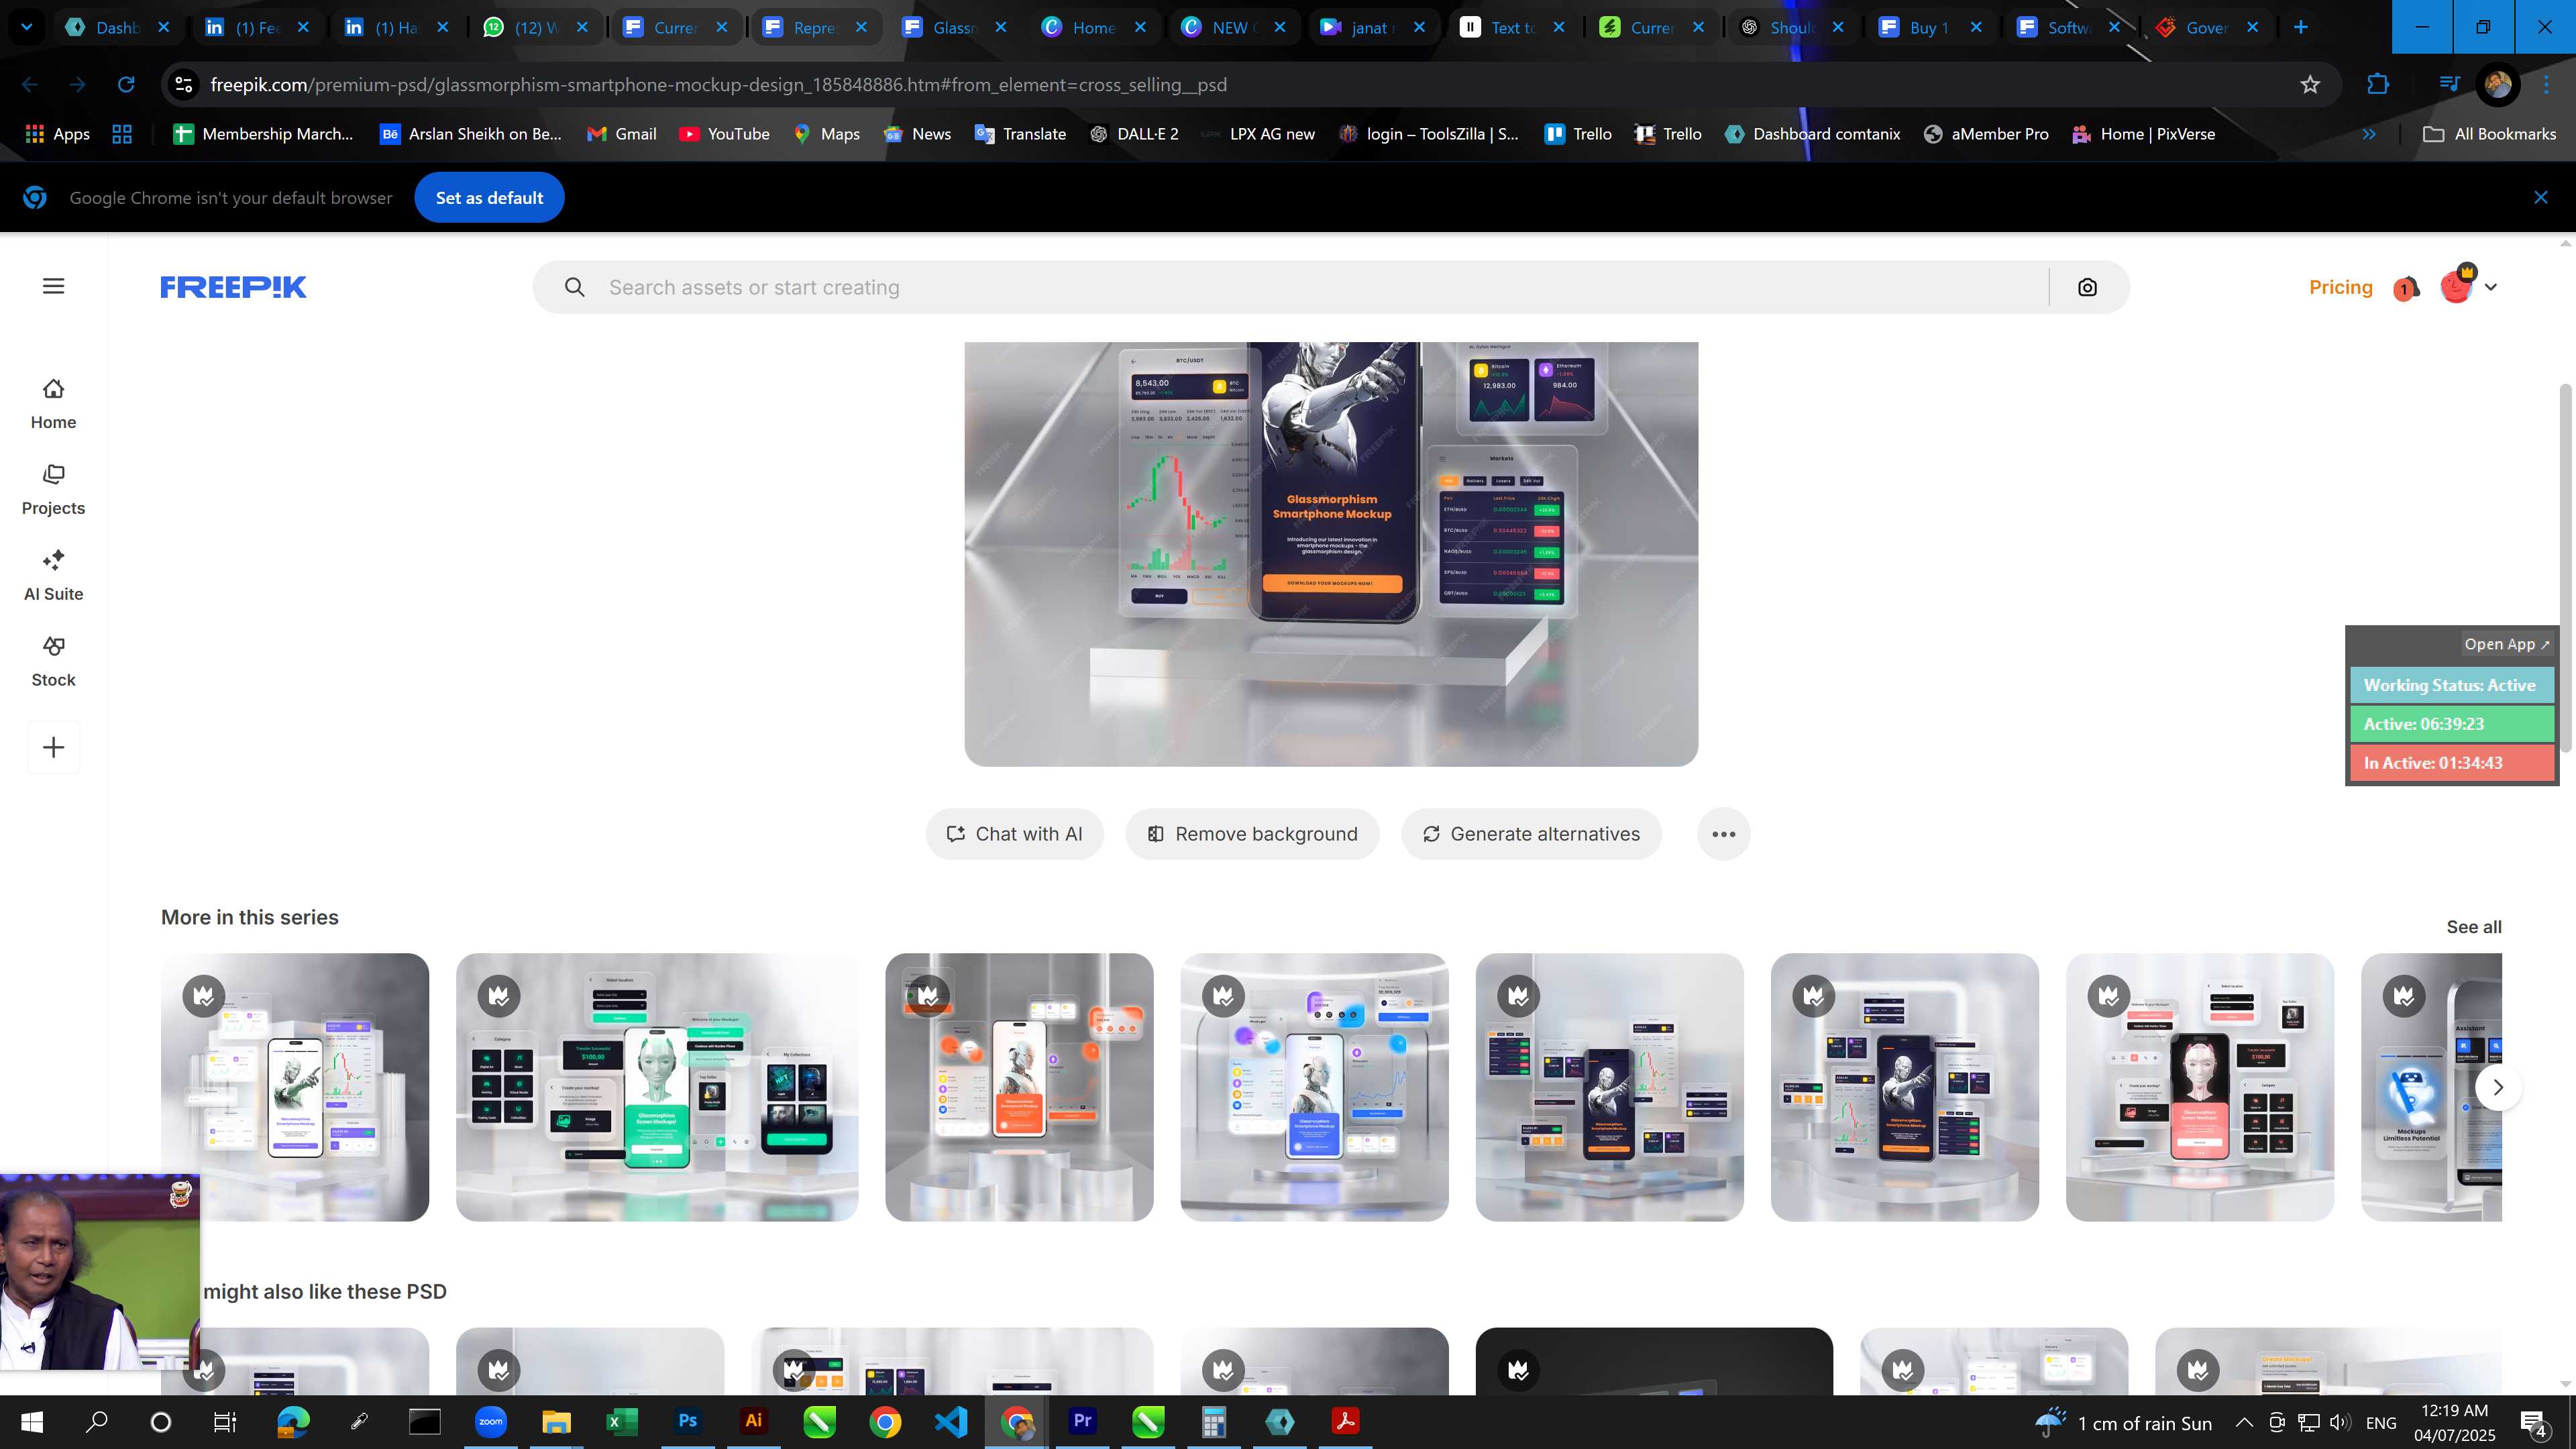
Task: Click the Freepik logo
Action: pos(233,287)
